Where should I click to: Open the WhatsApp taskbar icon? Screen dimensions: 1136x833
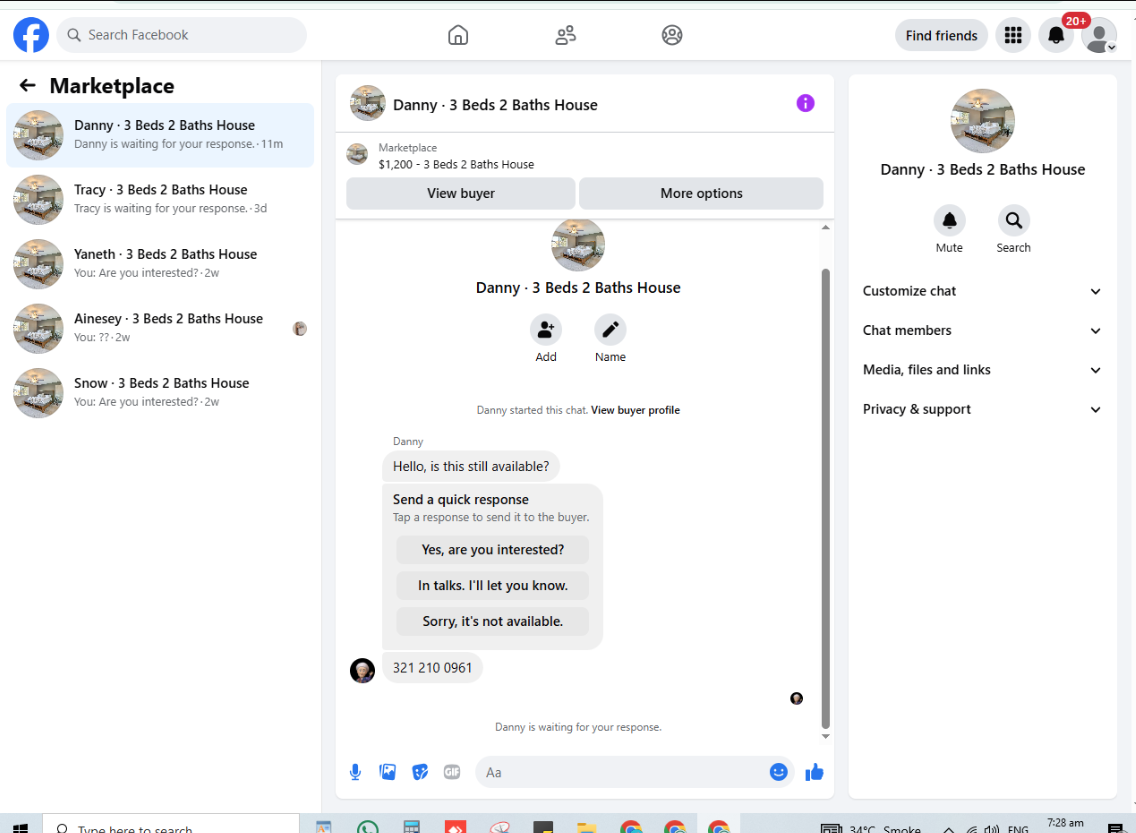(367, 827)
